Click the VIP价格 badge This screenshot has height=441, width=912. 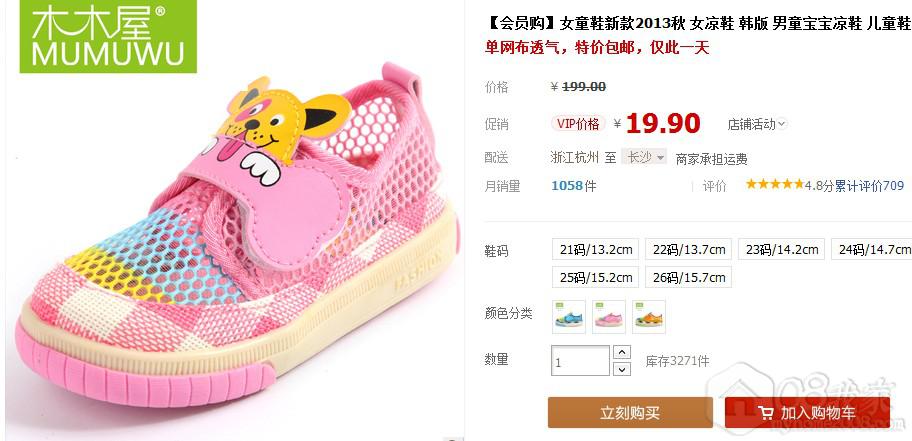coord(578,123)
